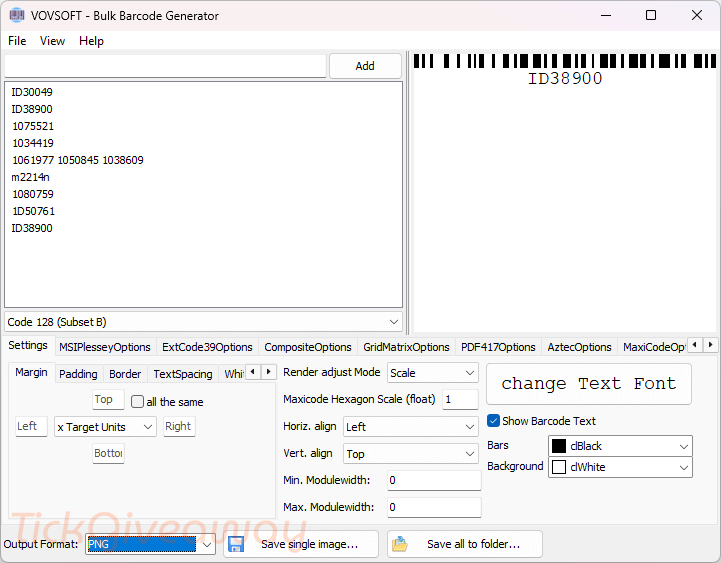
Task: Open the CompositeOptions tab
Action: pos(308,347)
